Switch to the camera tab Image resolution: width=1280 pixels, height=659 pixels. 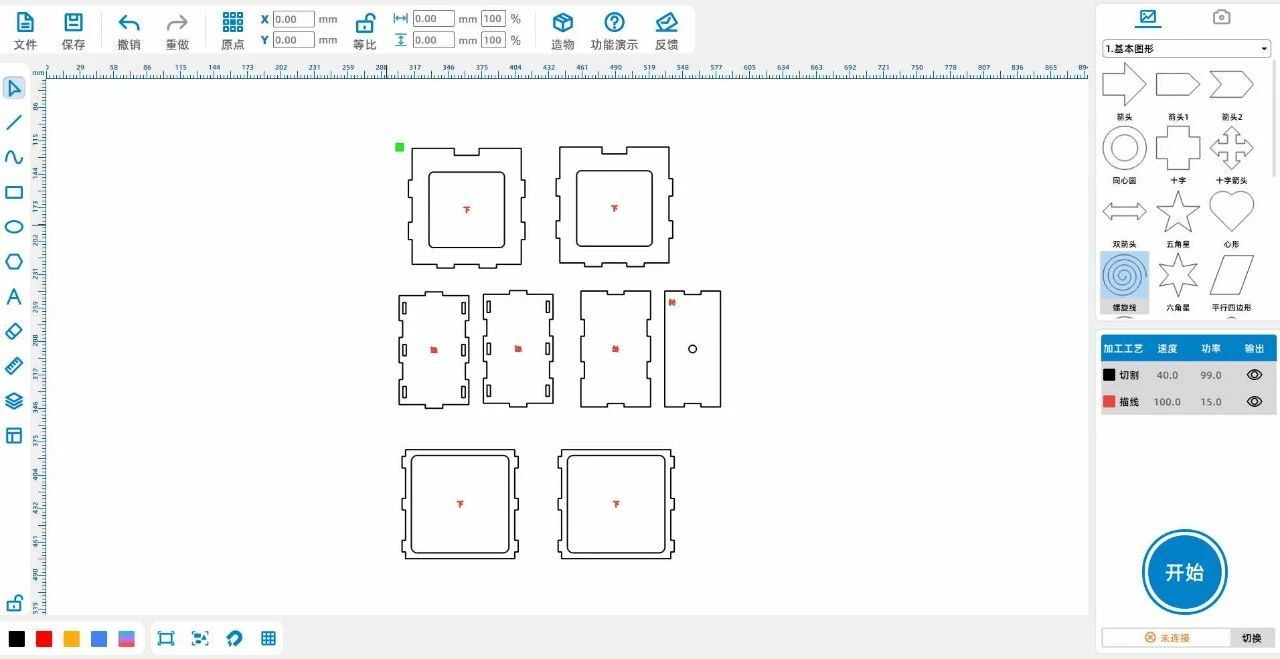tap(1221, 17)
